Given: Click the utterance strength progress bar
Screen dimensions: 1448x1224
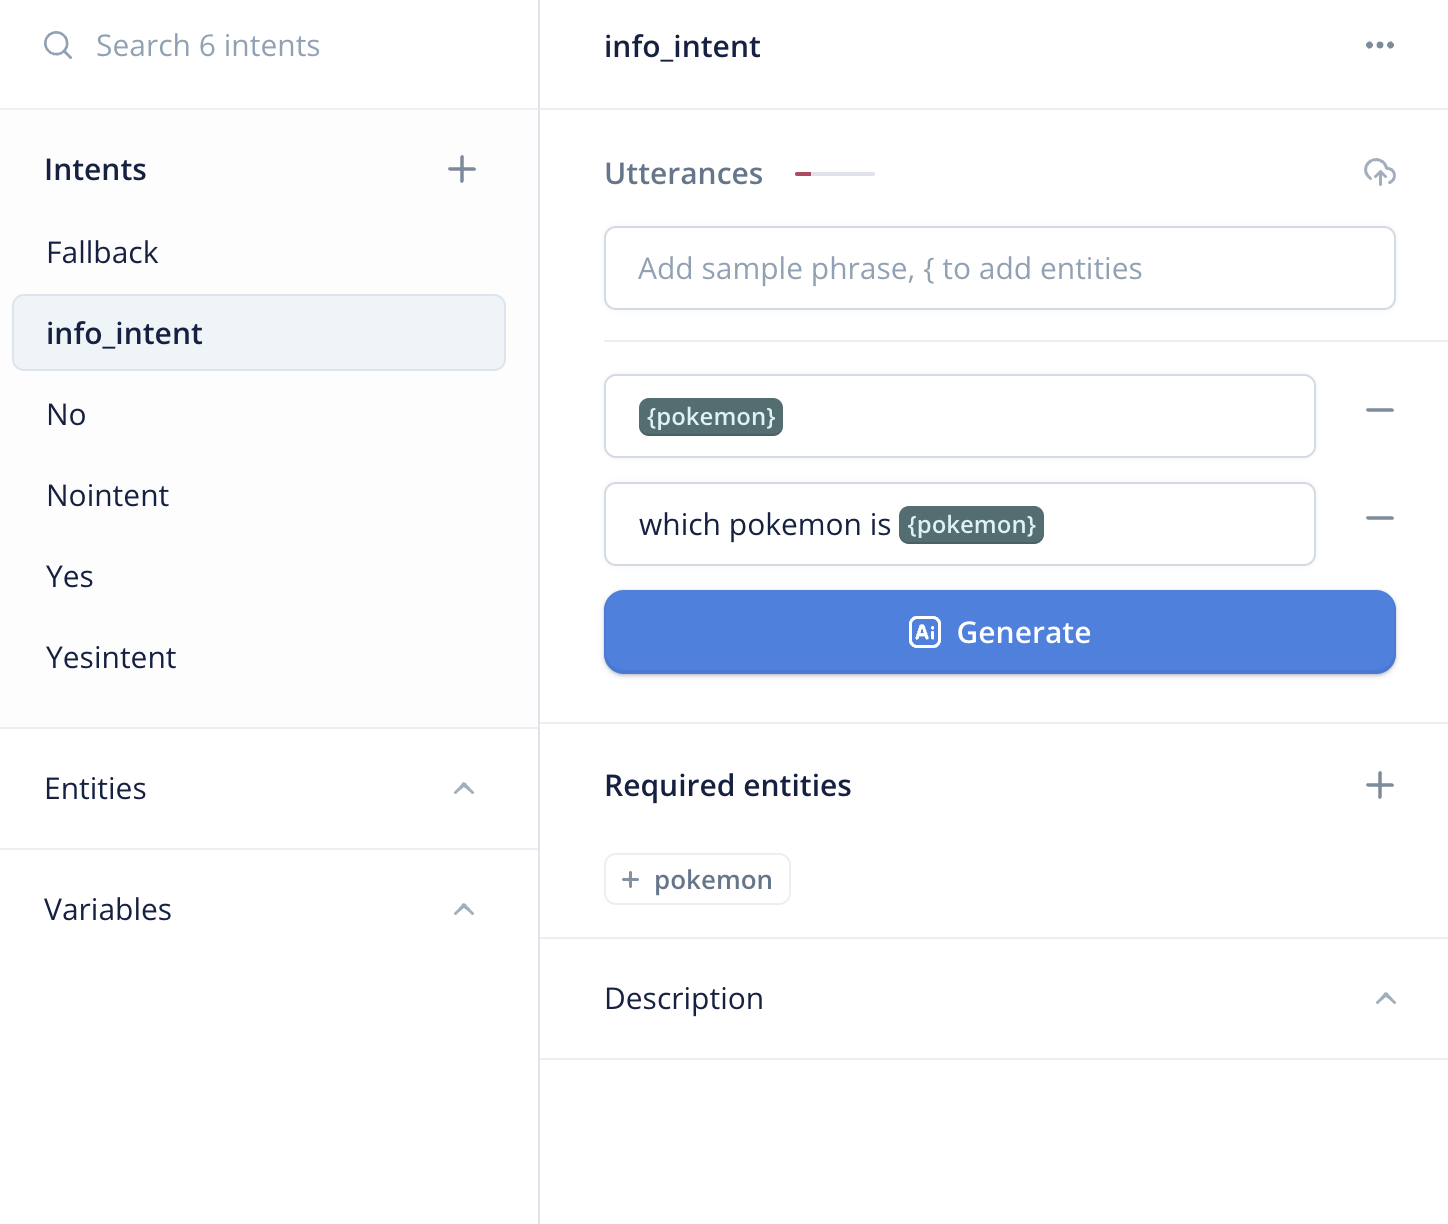Looking at the screenshot, I should (835, 174).
